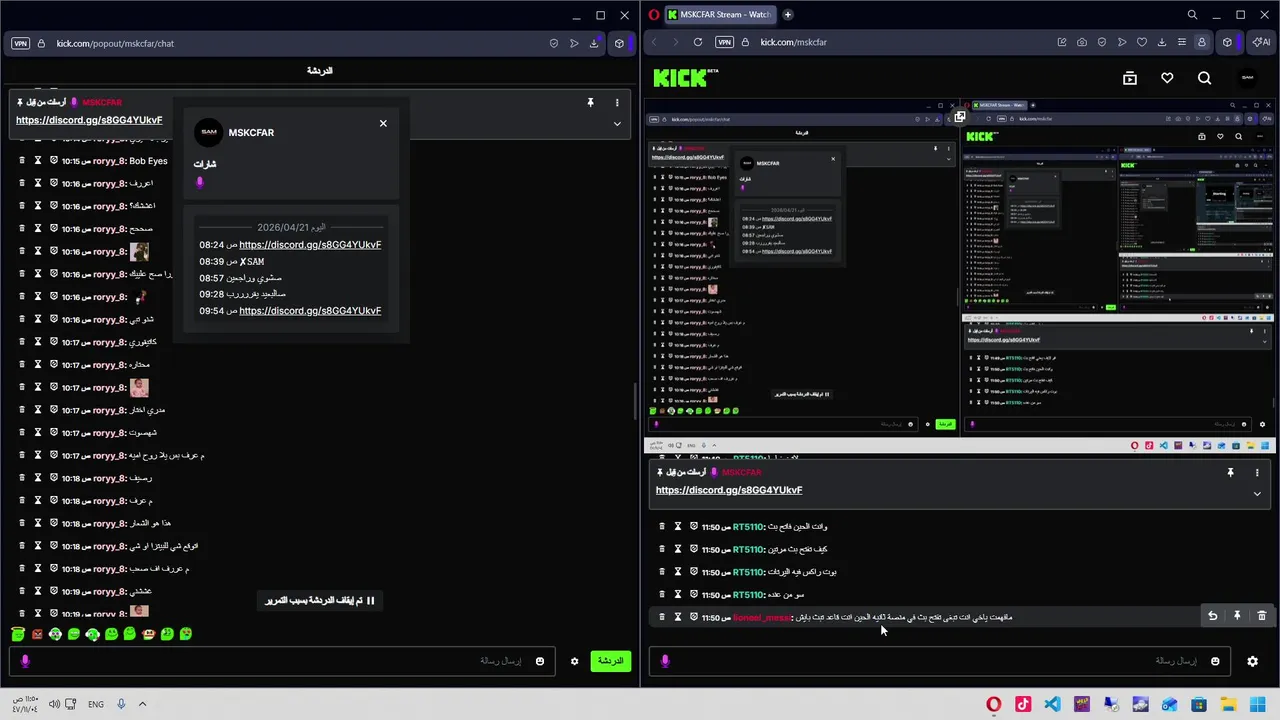Viewport: 1280px width, 720px height.
Task: Click Opera snapshot camera icon
Action: tap(1082, 42)
